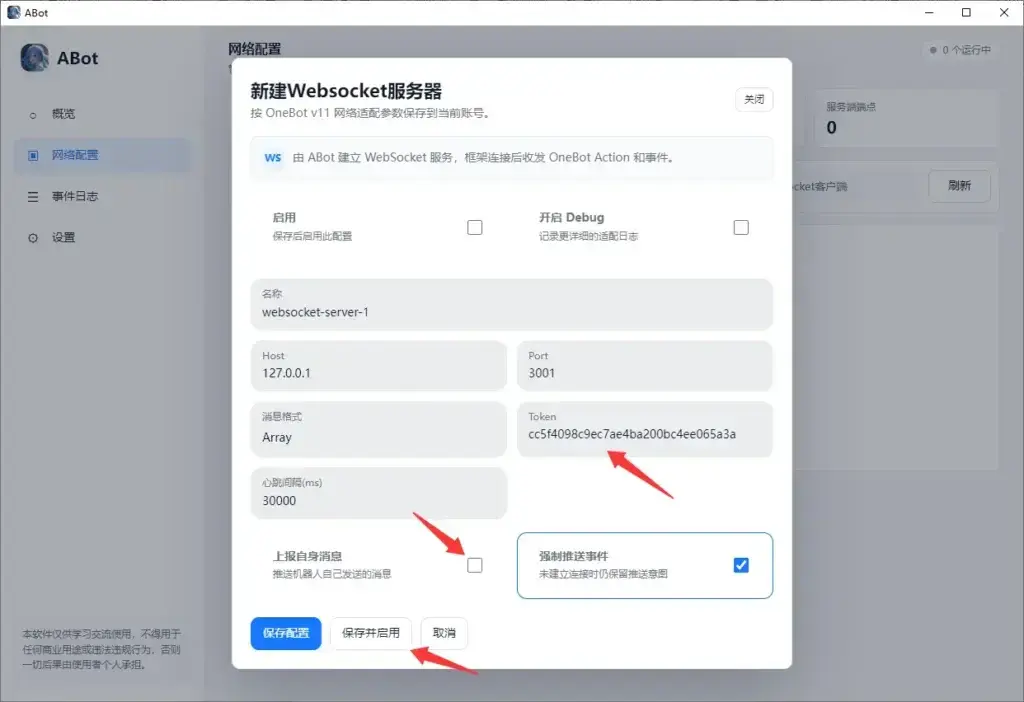Click the 概览 circle icon

click(33, 116)
